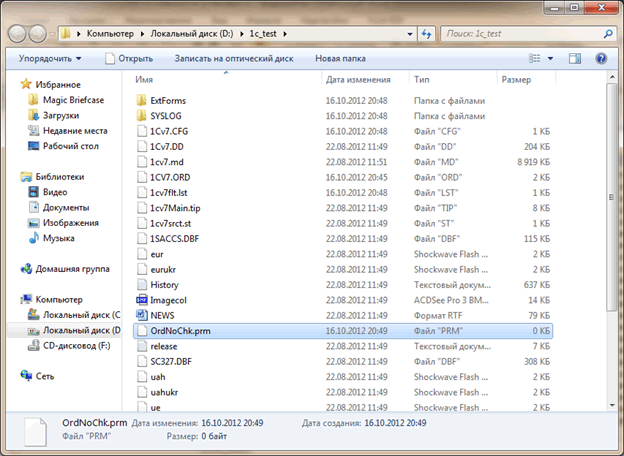Sort by the Размер column header
The image size is (624, 456).
[x=516, y=80]
